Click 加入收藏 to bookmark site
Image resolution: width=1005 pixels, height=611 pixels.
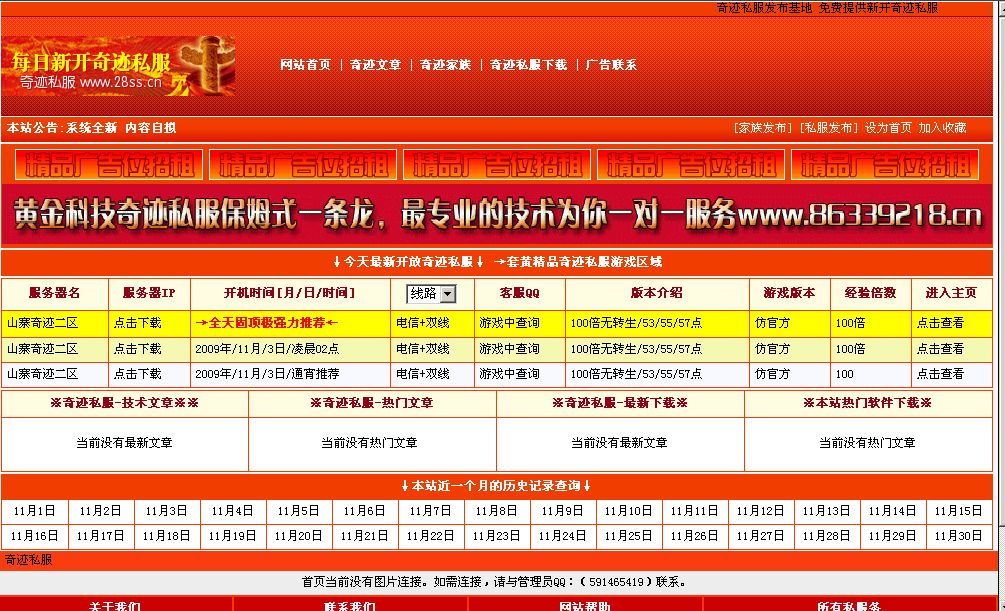942,128
